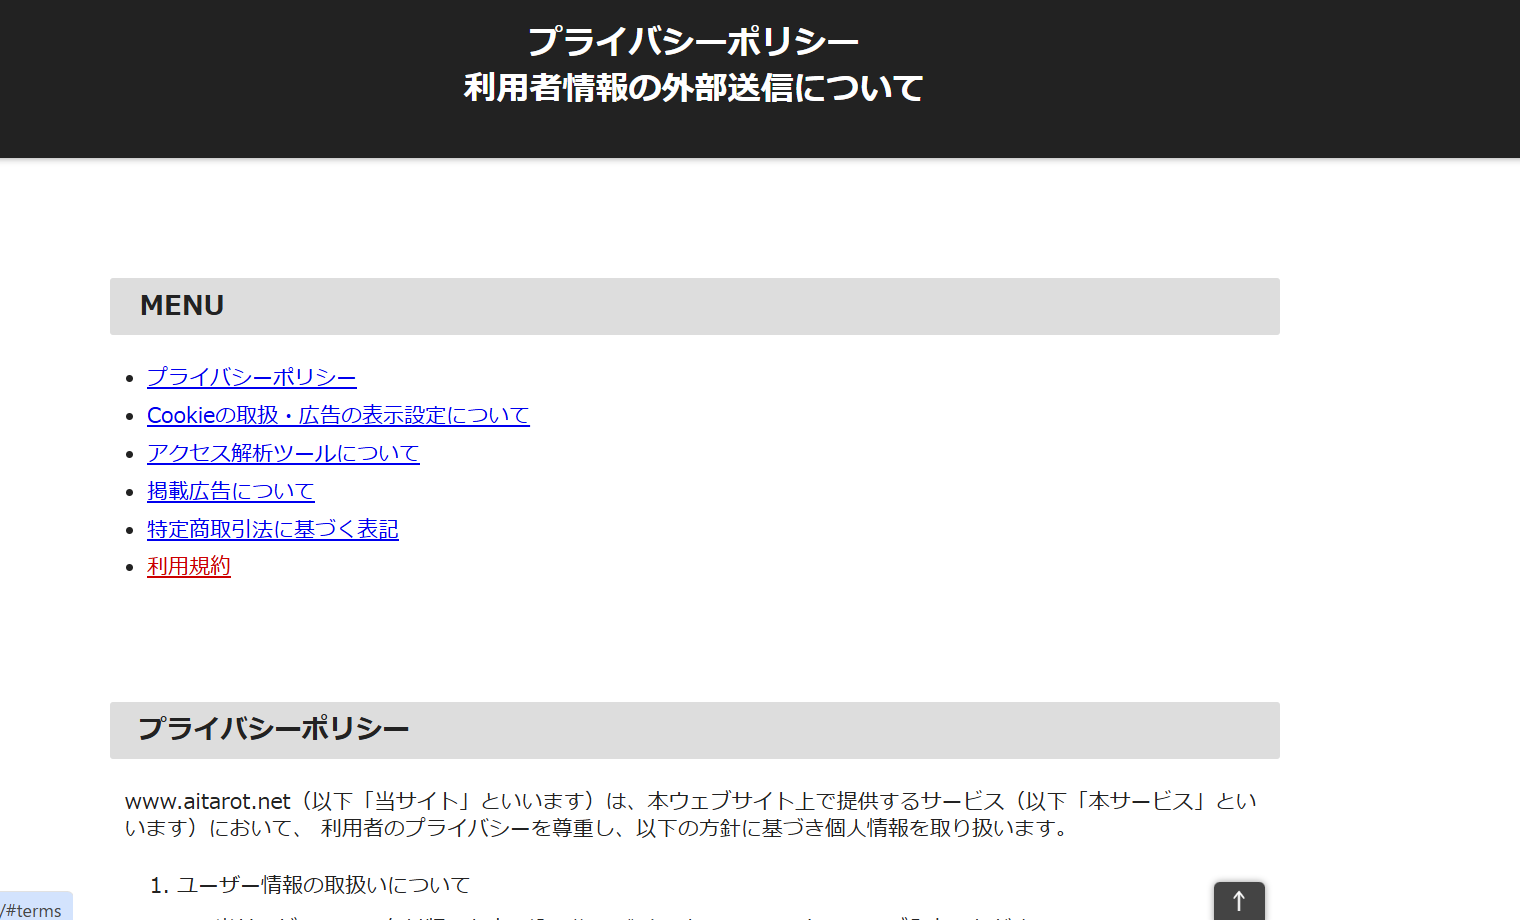Image resolution: width=1520 pixels, height=920 pixels.
Task: Click the page title プライバシーポリシー
Action: tap(694, 40)
